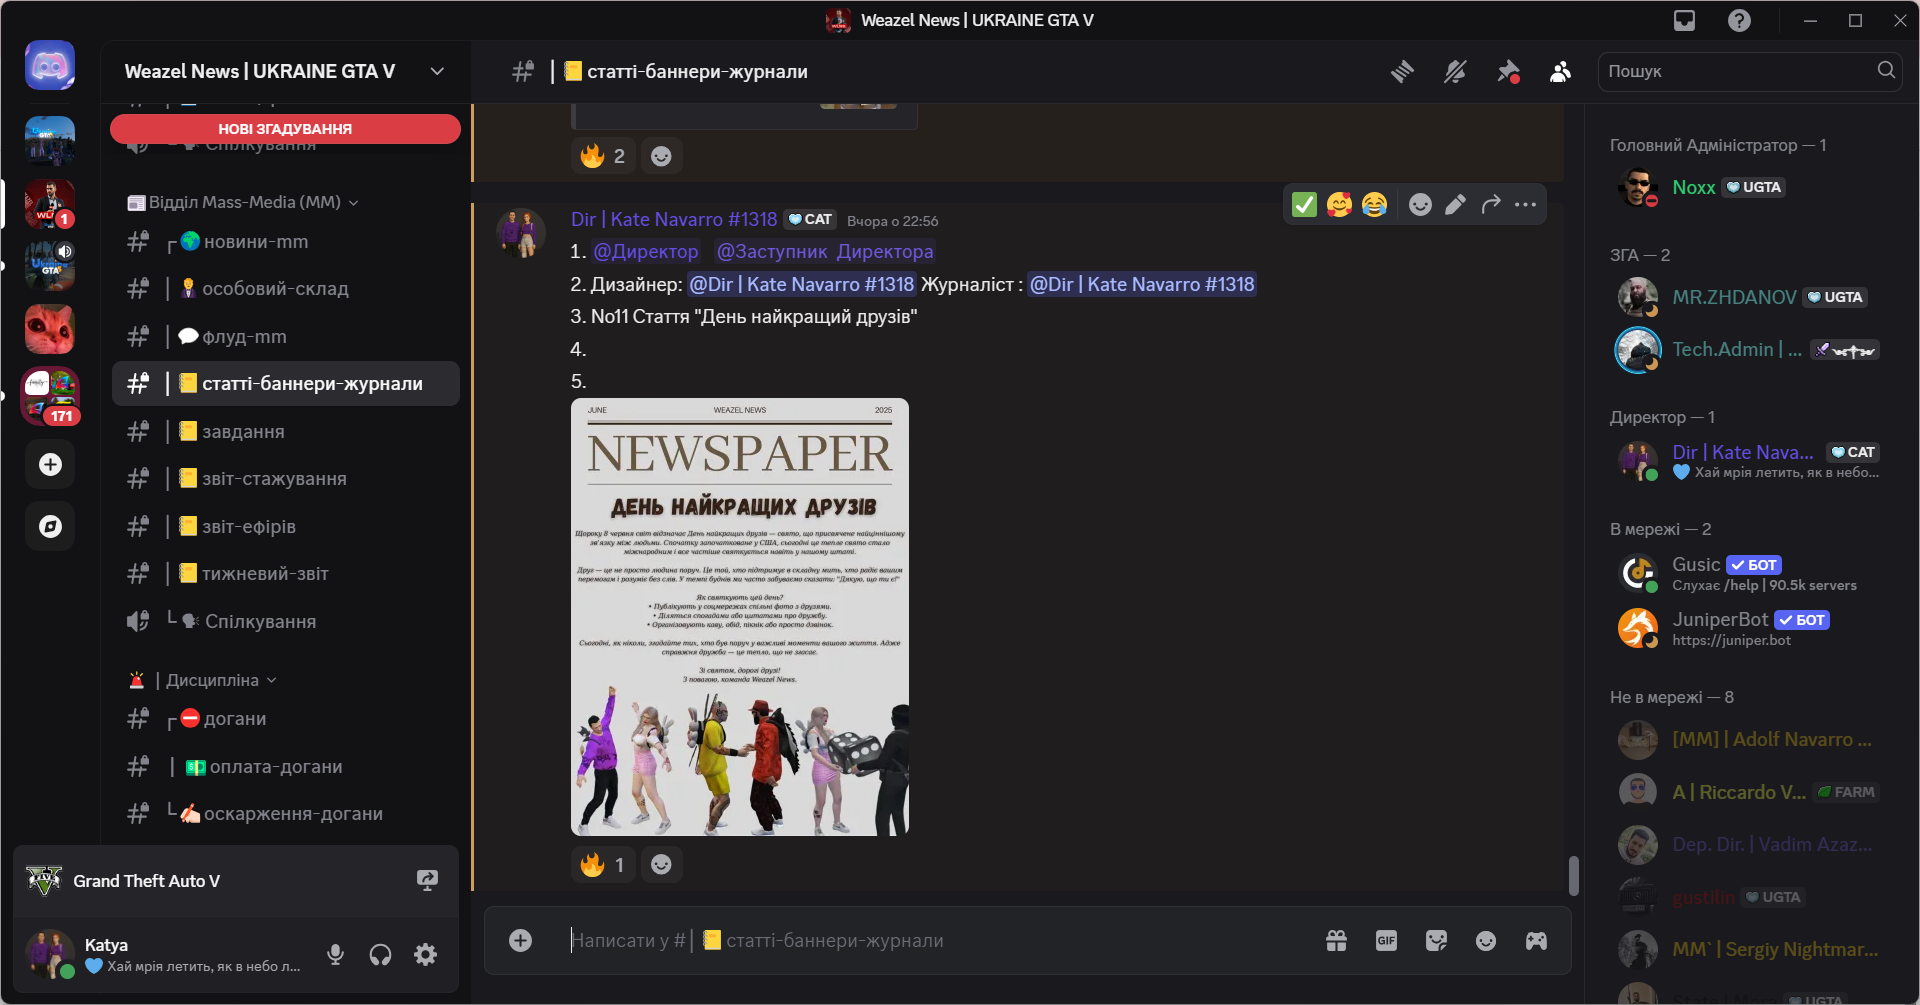Toggle headphones deafen in user panel
Screen dimensions: 1920x1005
pyautogui.click(x=380, y=955)
